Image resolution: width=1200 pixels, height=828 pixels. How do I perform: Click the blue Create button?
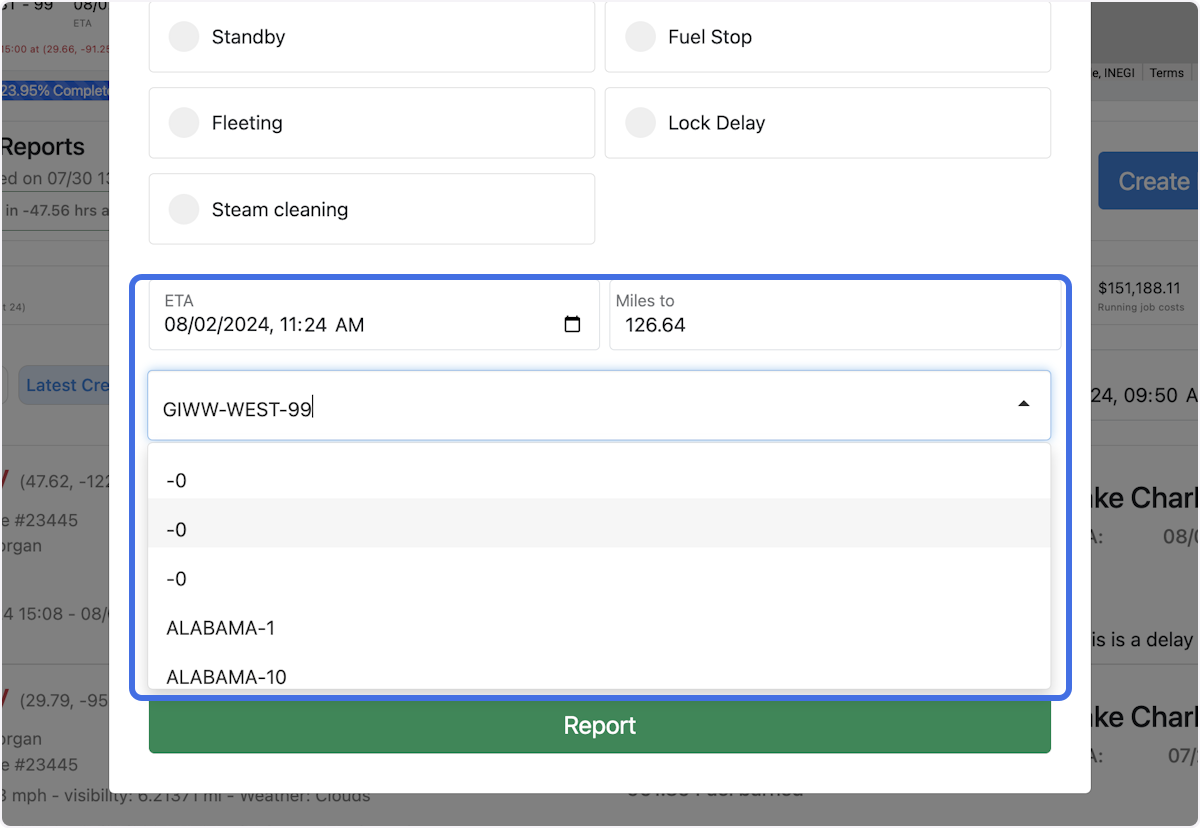point(1156,181)
